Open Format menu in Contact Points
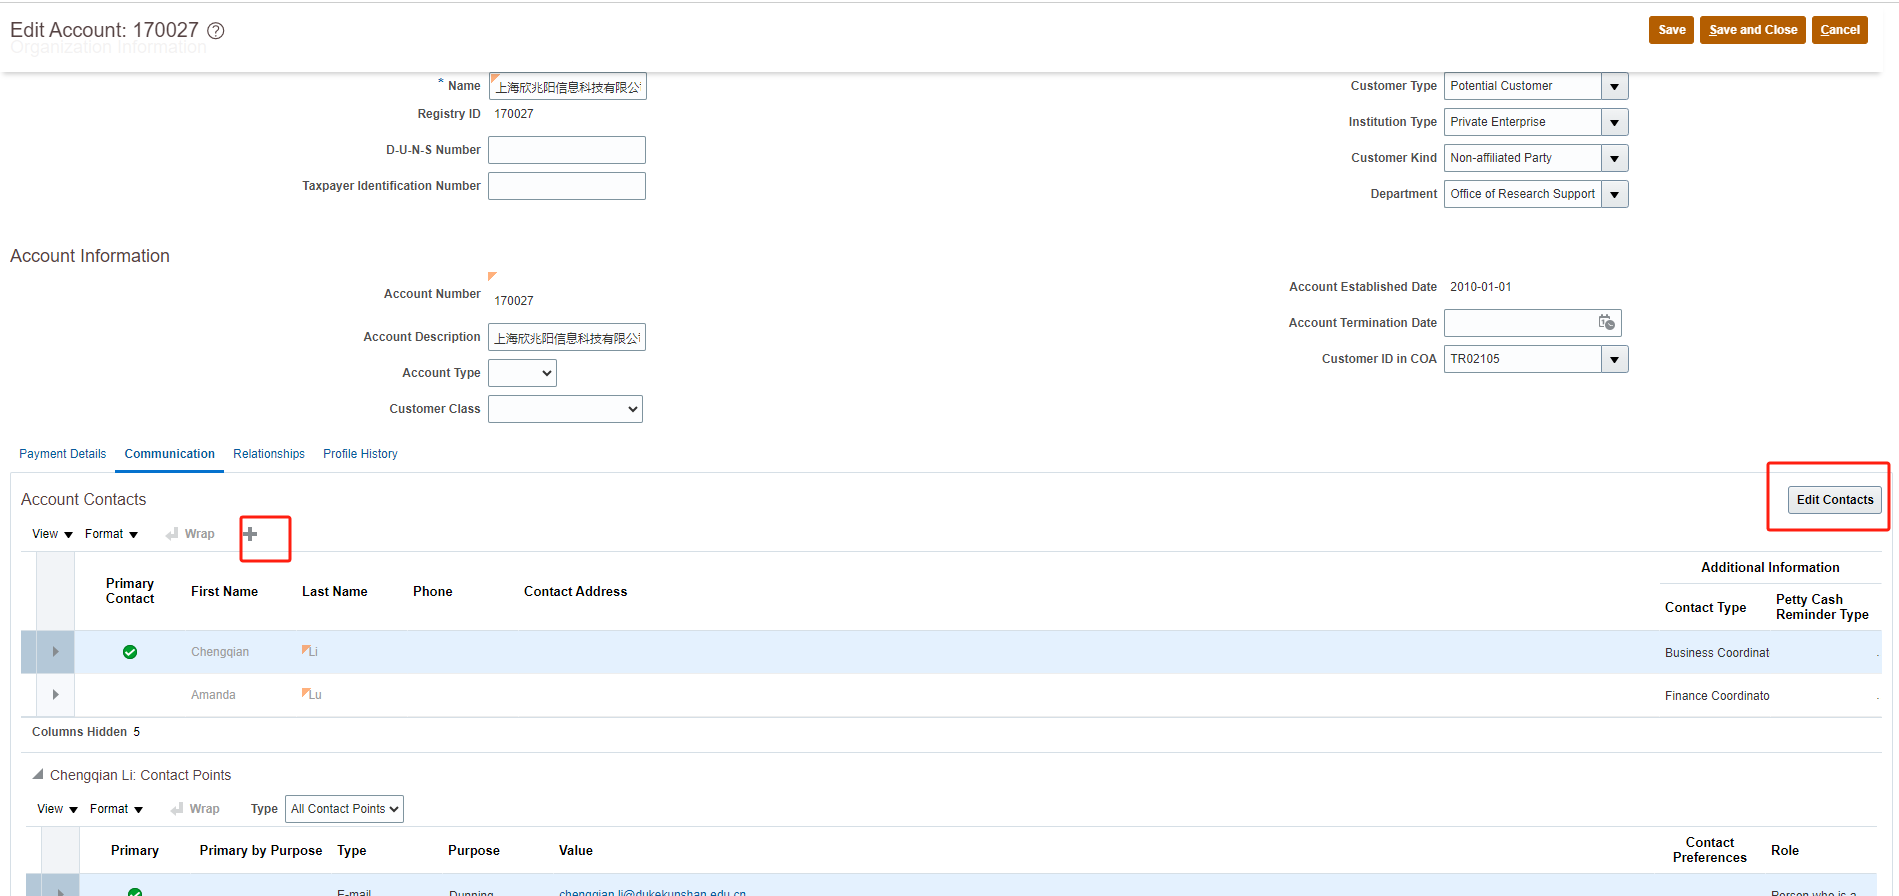 pos(116,809)
